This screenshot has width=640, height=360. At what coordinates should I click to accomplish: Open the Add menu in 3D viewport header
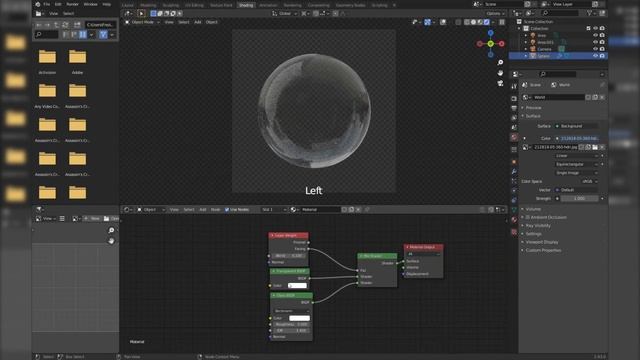[198, 22]
